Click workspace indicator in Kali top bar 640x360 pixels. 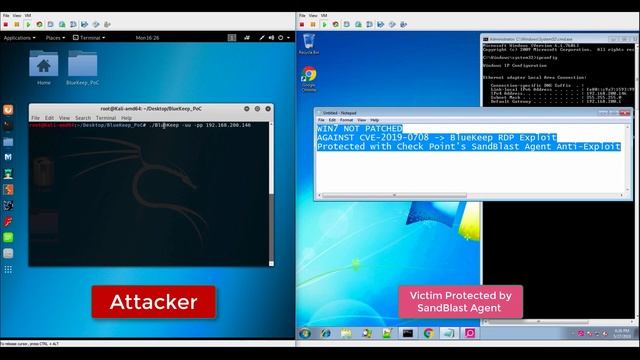[x=232, y=38]
